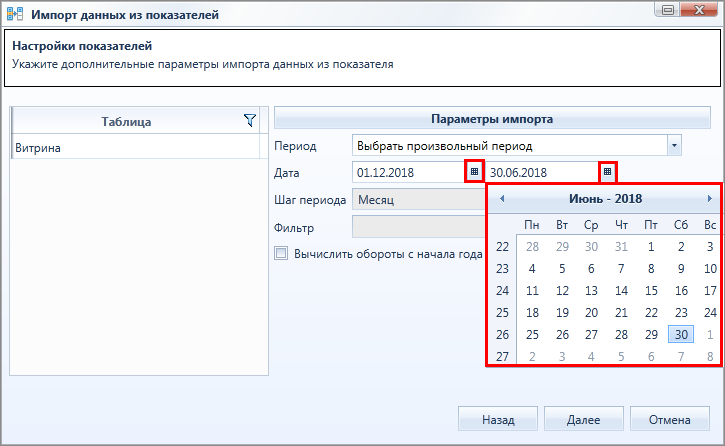Go to next month in calendar

tap(709, 199)
